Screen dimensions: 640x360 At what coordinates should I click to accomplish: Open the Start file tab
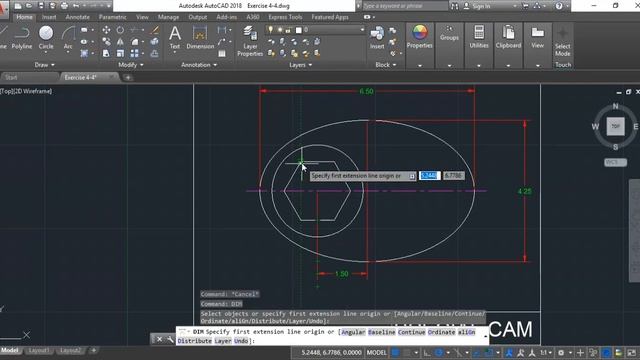(x=11, y=78)
